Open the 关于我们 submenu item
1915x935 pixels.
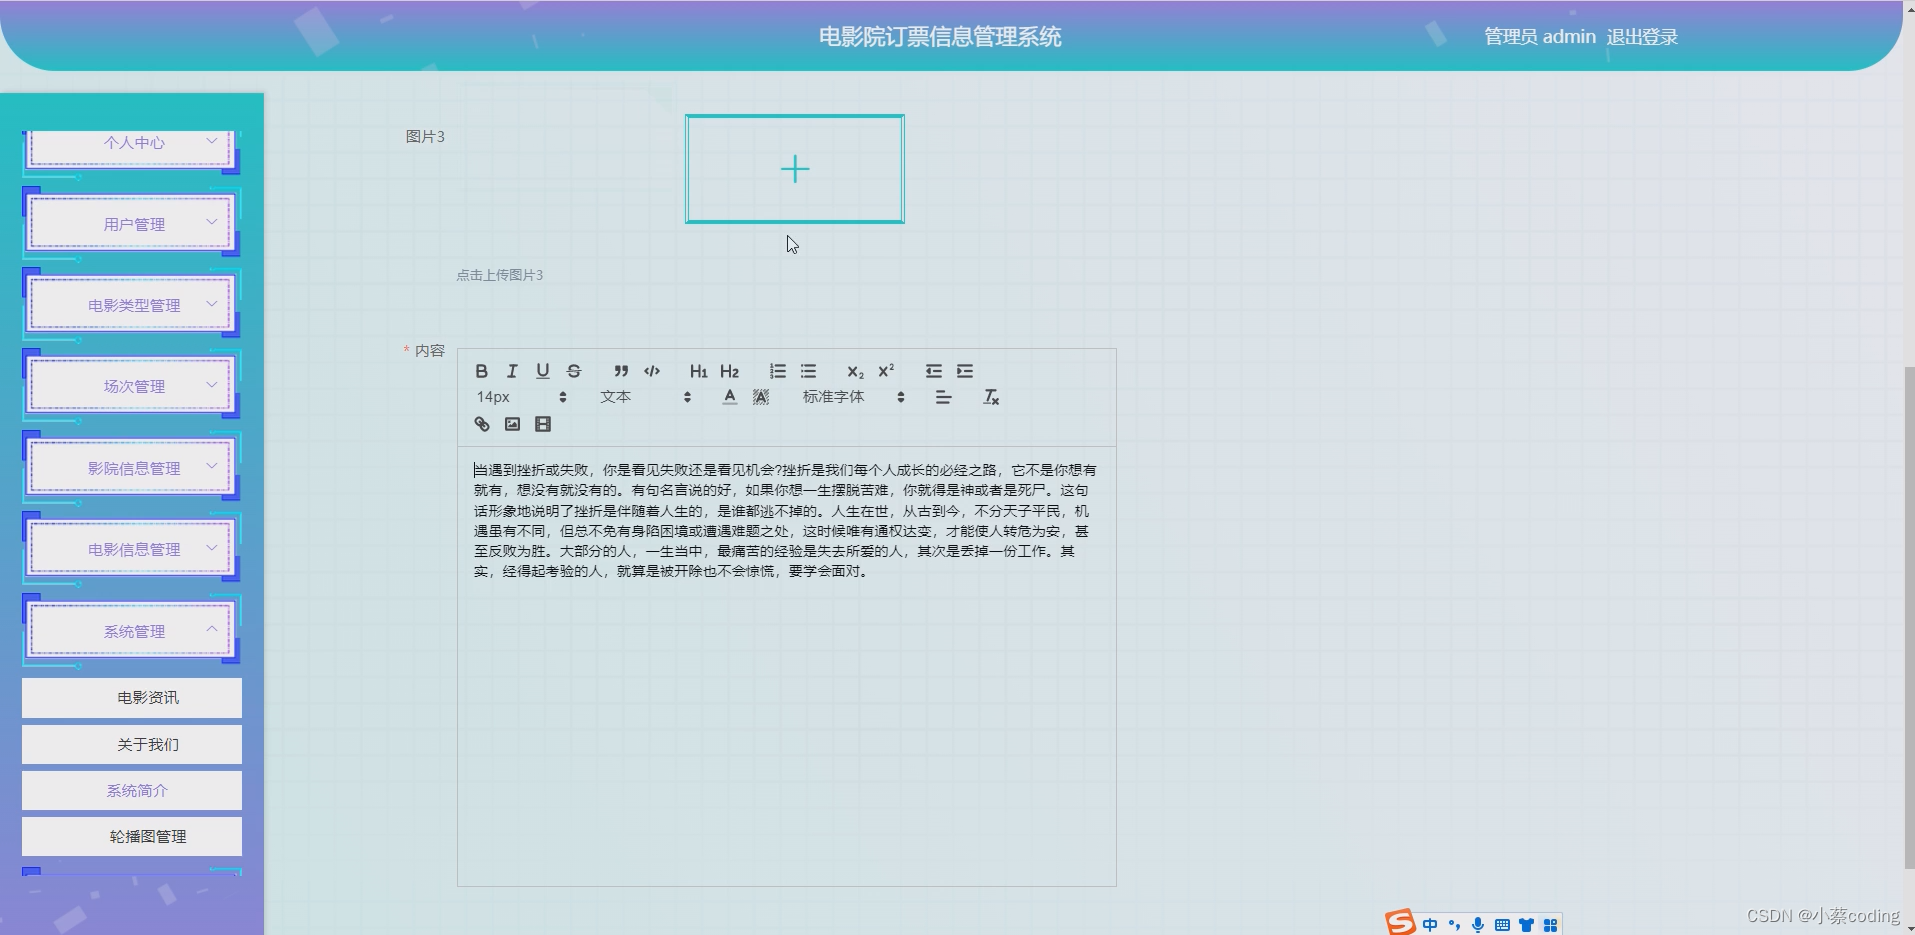click(132, 744)
